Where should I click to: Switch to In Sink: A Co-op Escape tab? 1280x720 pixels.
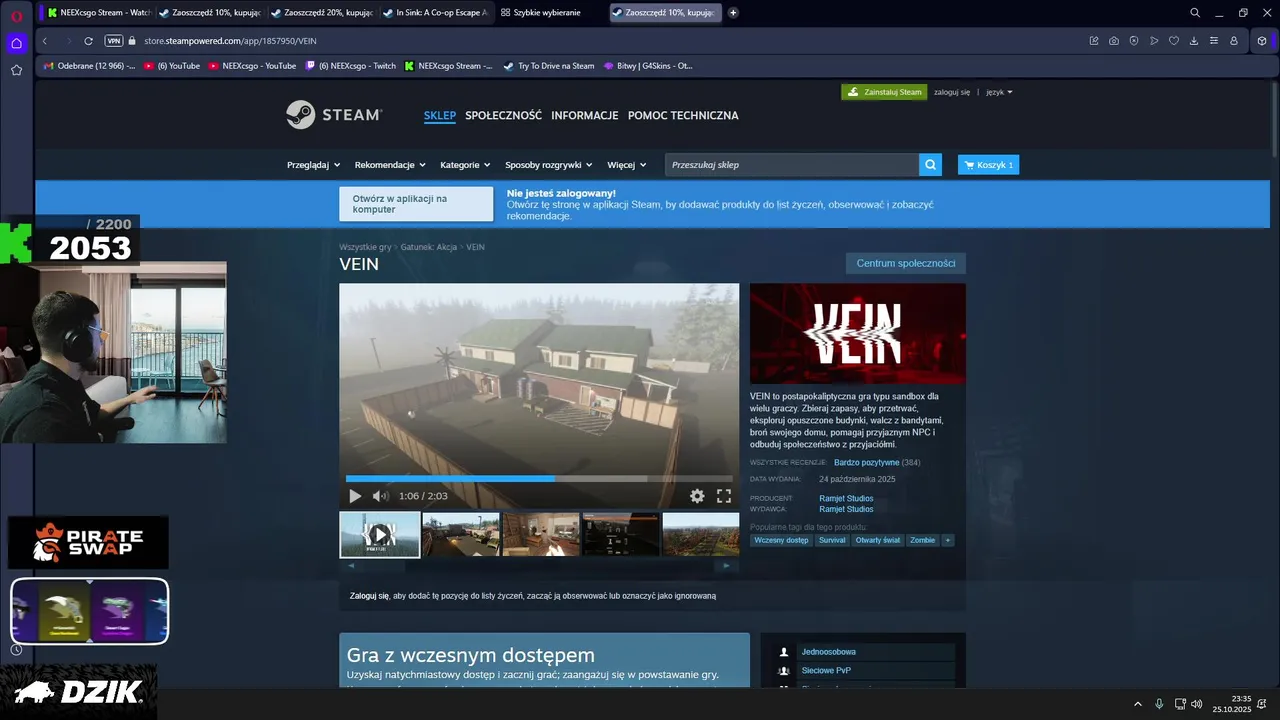tap(436, 13)
